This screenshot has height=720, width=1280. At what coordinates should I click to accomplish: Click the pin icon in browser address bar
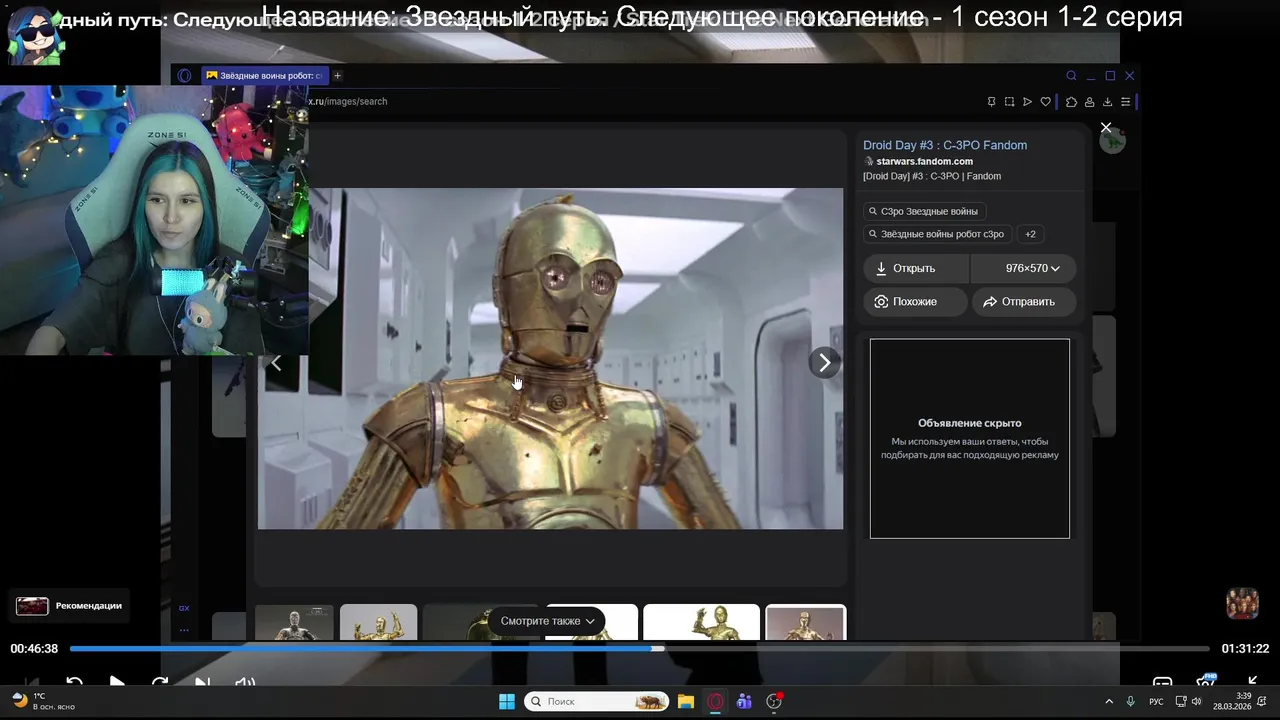(991, 102)
